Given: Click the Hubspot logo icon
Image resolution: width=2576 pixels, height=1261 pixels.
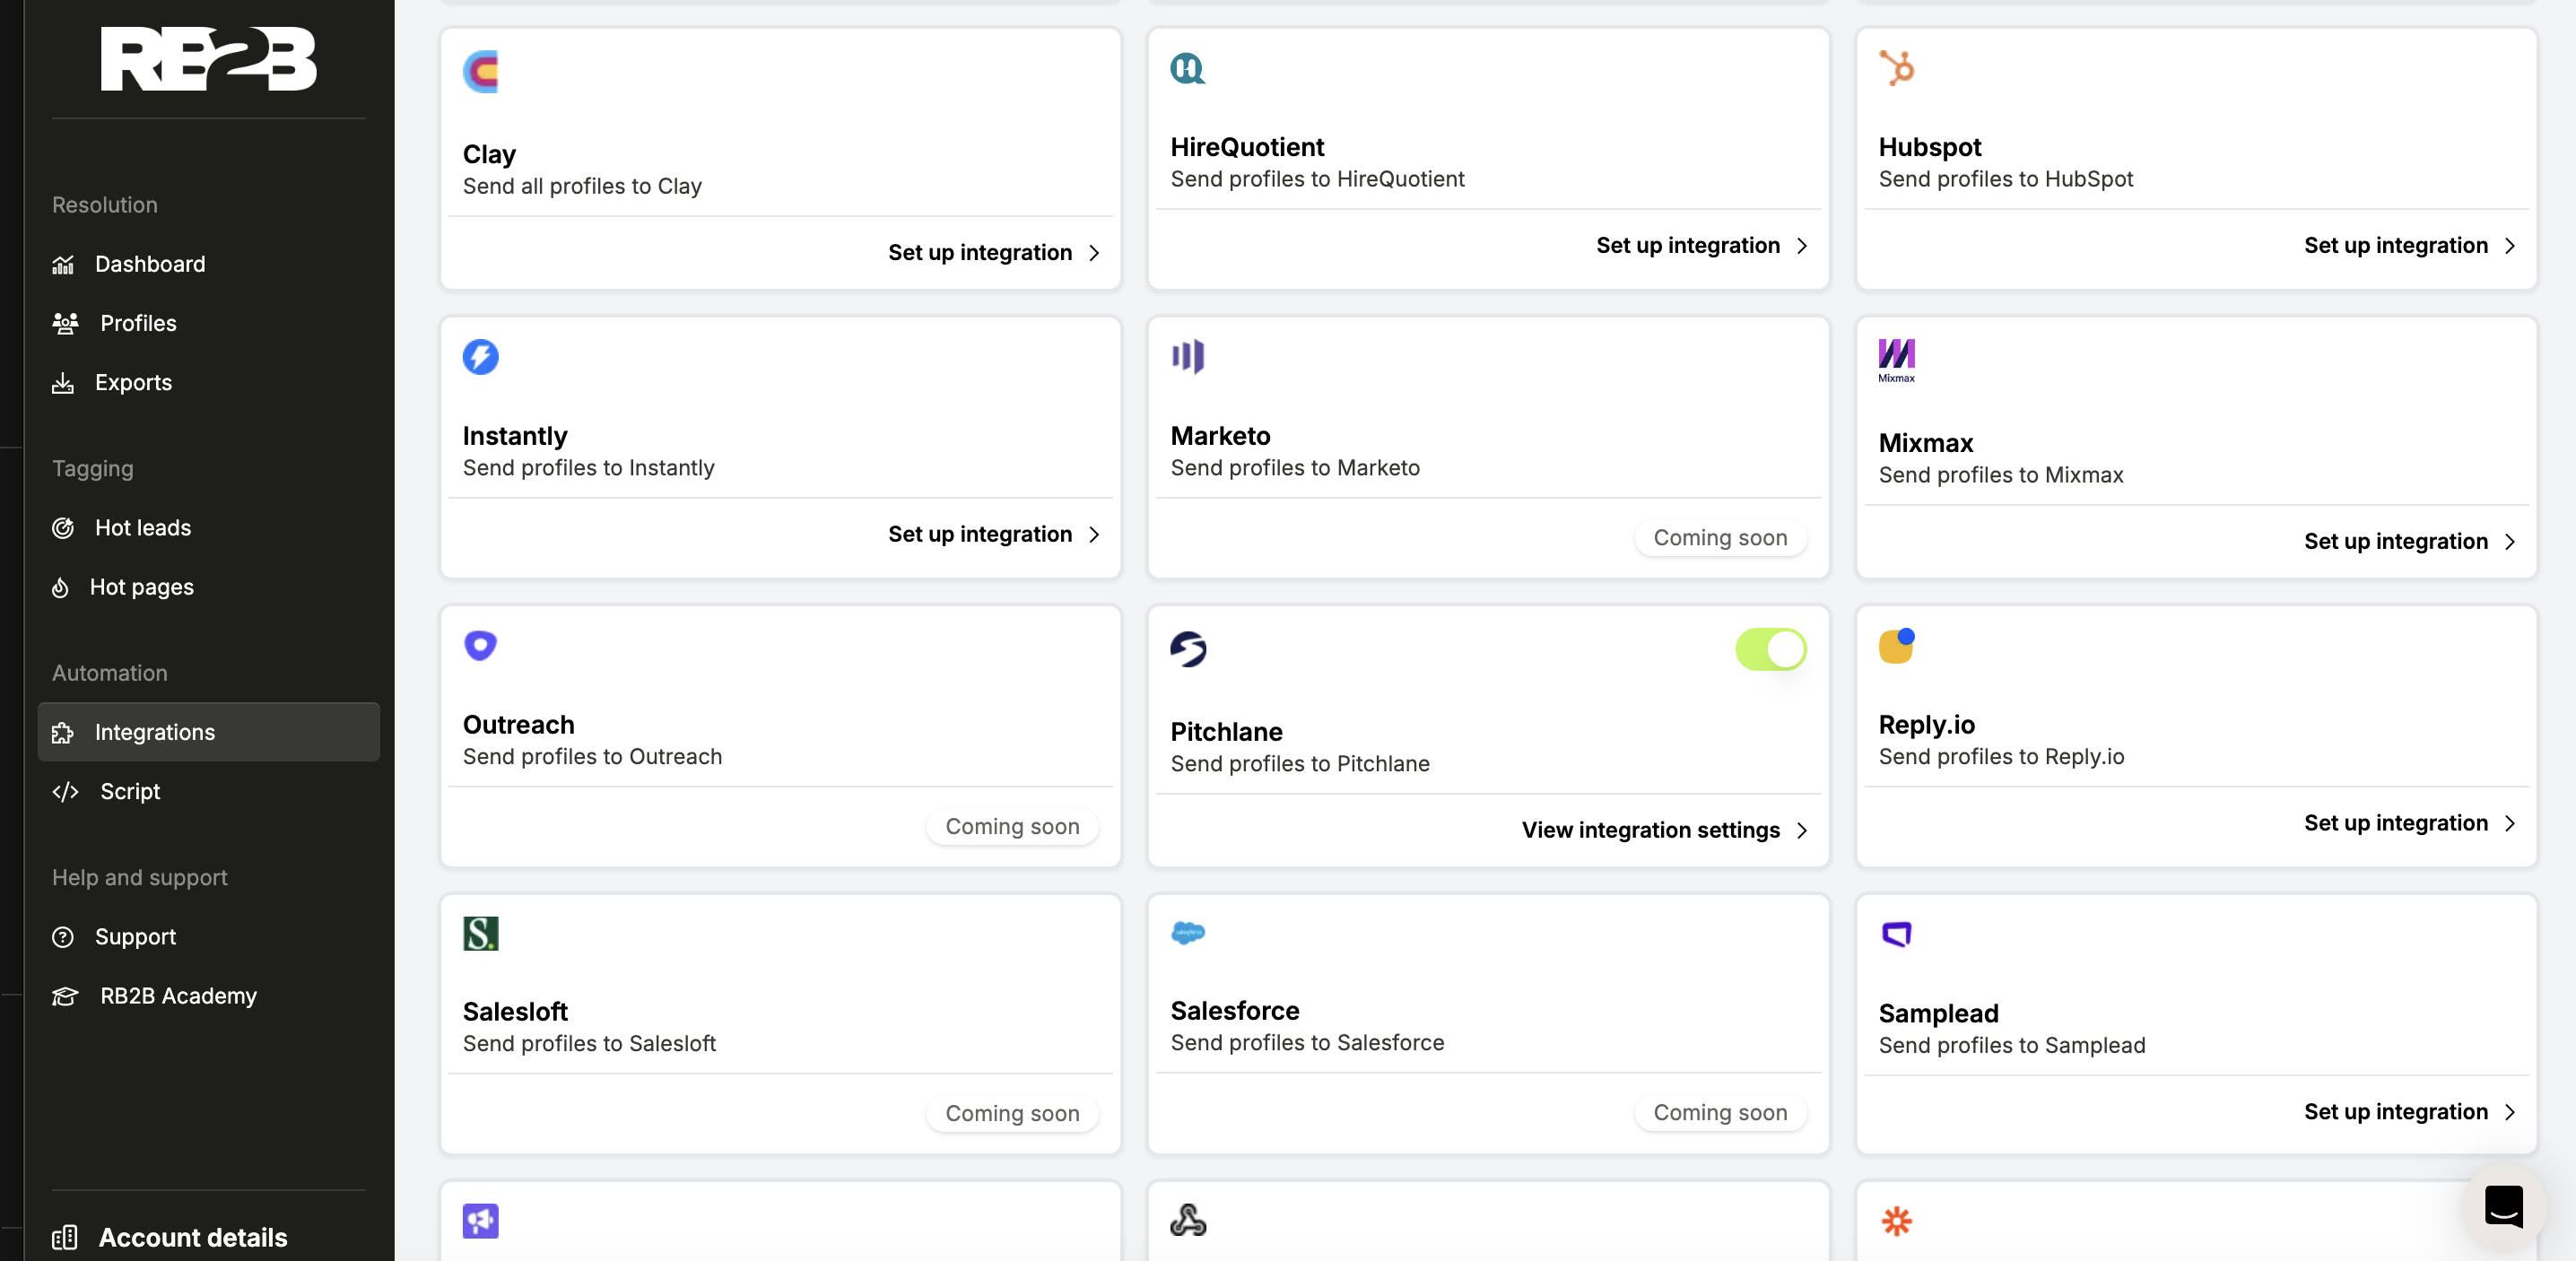Looking at the screenshot, I should [x=1896, y=68].
